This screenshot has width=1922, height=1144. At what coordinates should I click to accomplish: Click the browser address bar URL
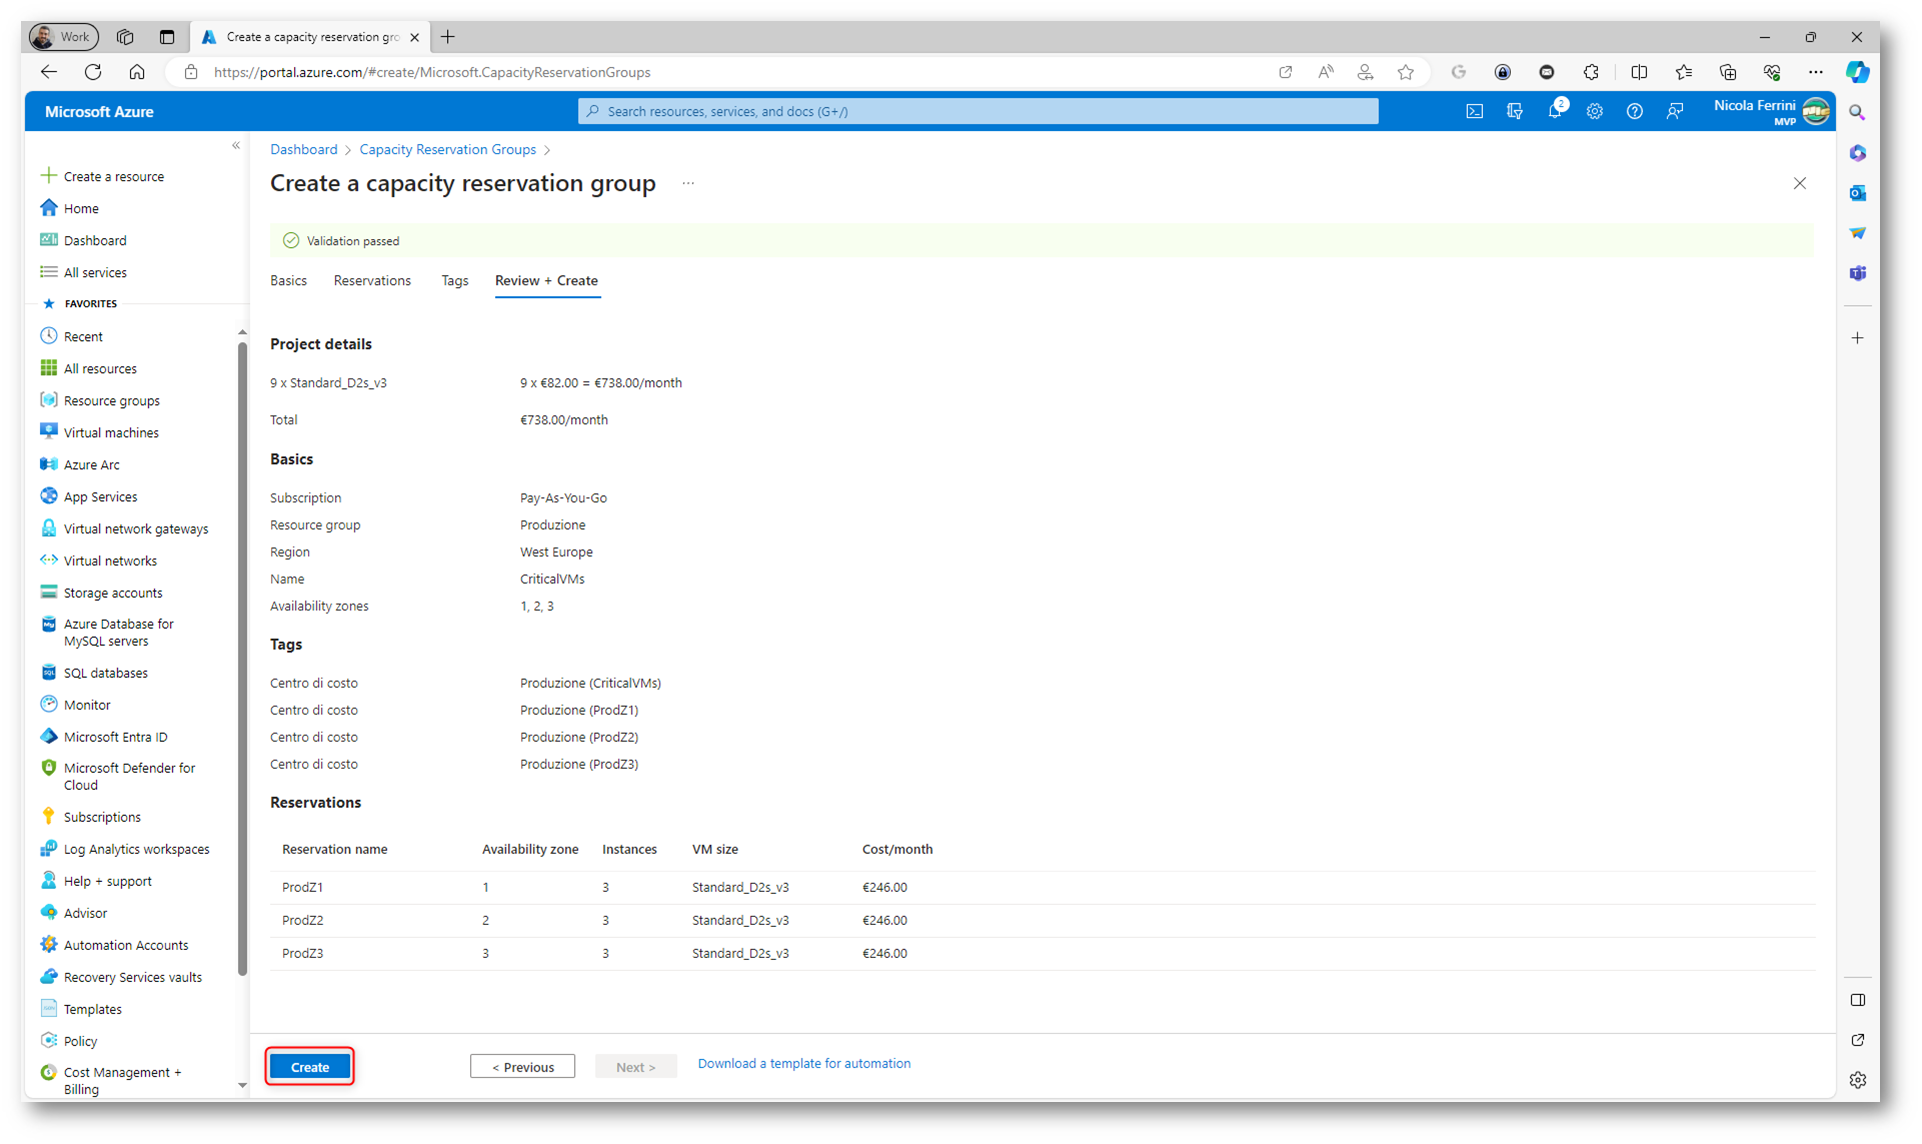pyautogui.click(x=432, y=72)
